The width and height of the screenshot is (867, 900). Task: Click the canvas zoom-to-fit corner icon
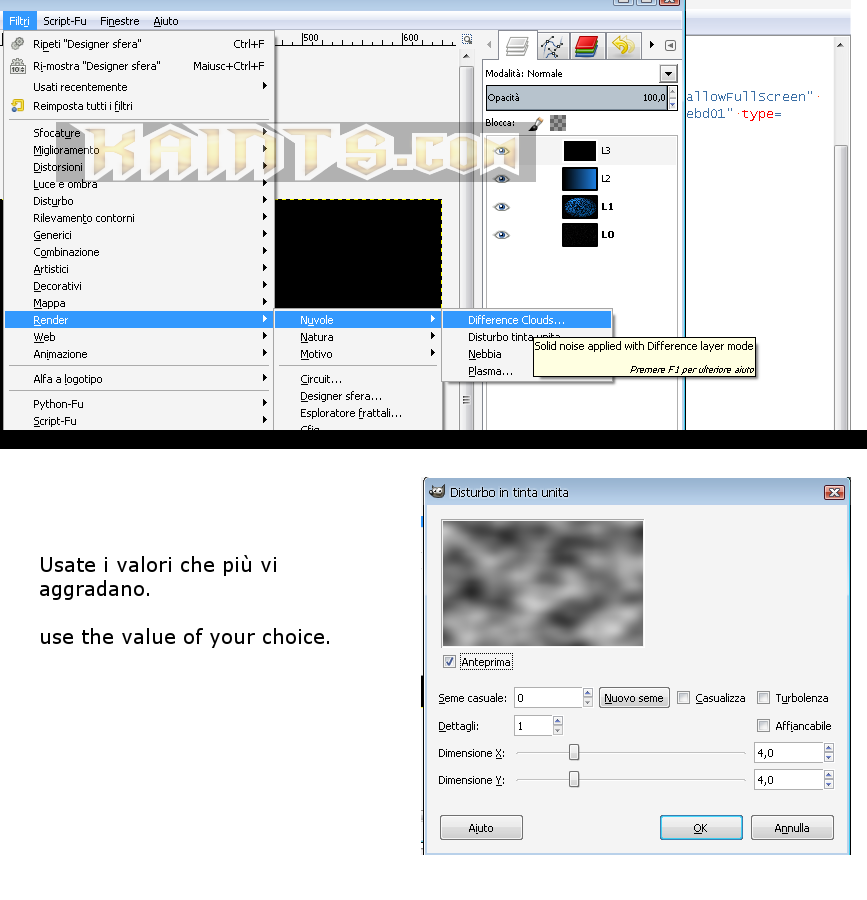point(467,39)
